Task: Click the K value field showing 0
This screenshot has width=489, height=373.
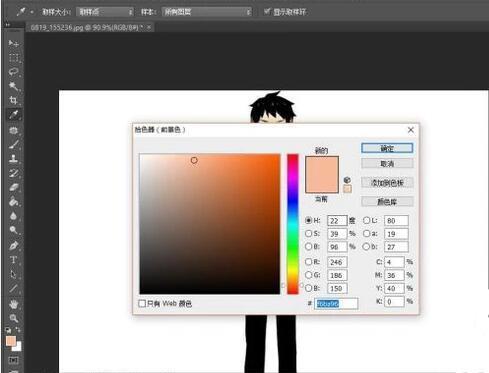Action: pyautogui.click(x=394, y=301)
